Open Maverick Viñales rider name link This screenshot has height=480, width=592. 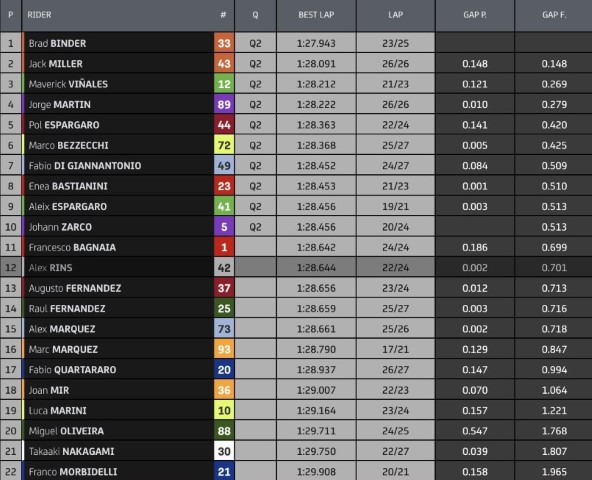[x=68, y=84]
